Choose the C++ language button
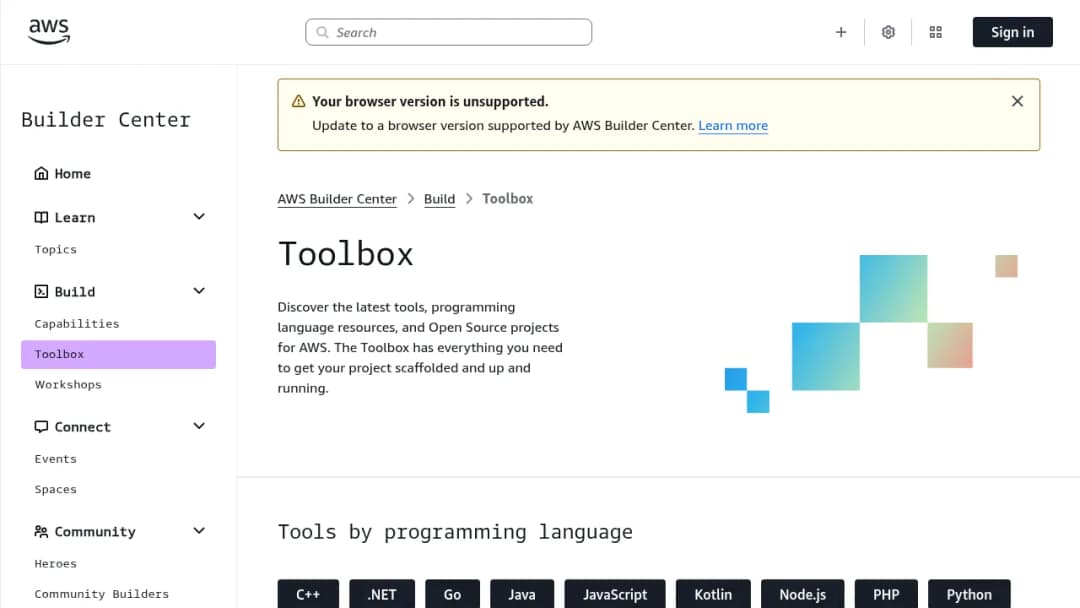 coord(308,594)
